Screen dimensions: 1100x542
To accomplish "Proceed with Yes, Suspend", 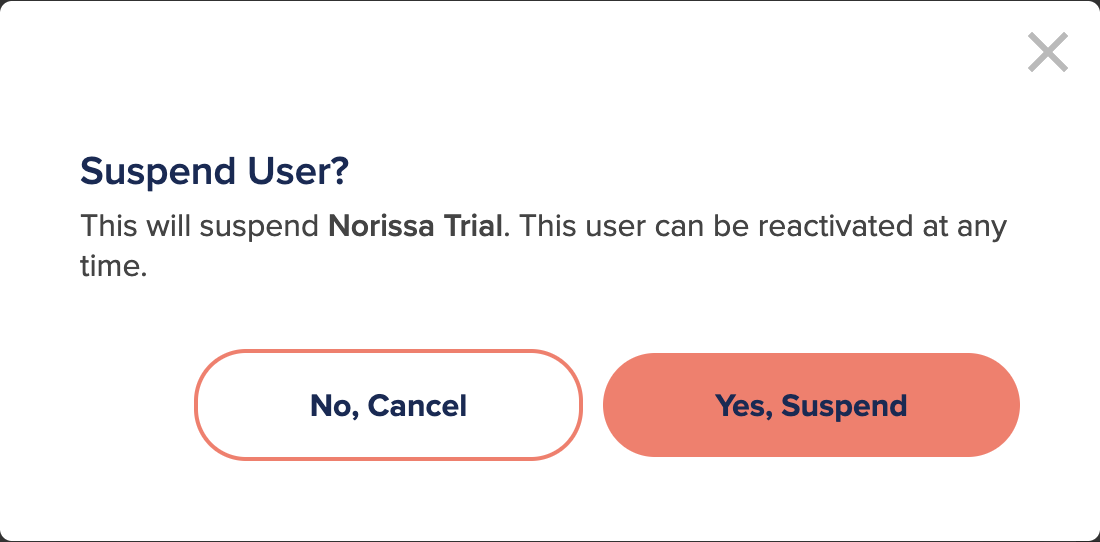I will 811,405.
